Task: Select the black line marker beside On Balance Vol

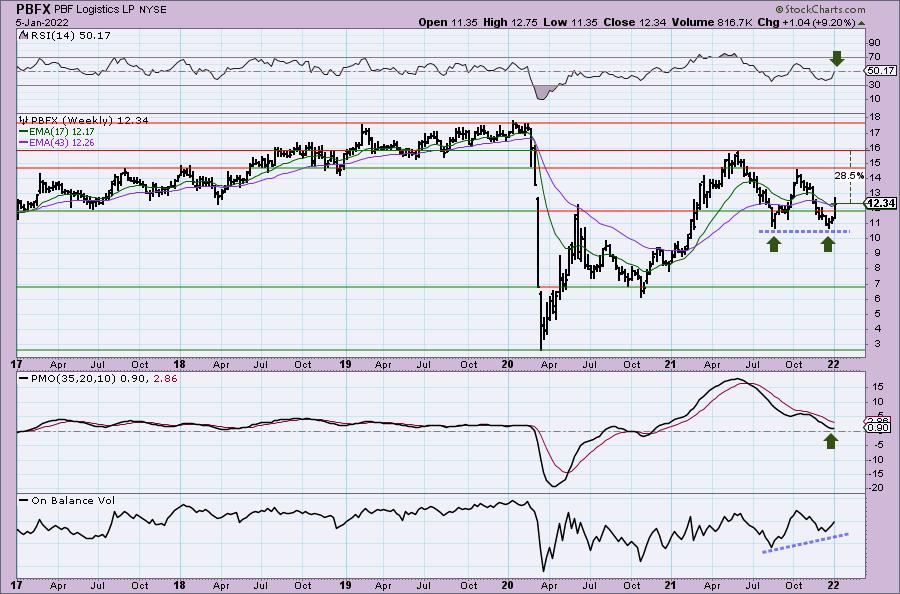Action: point(23,500)
